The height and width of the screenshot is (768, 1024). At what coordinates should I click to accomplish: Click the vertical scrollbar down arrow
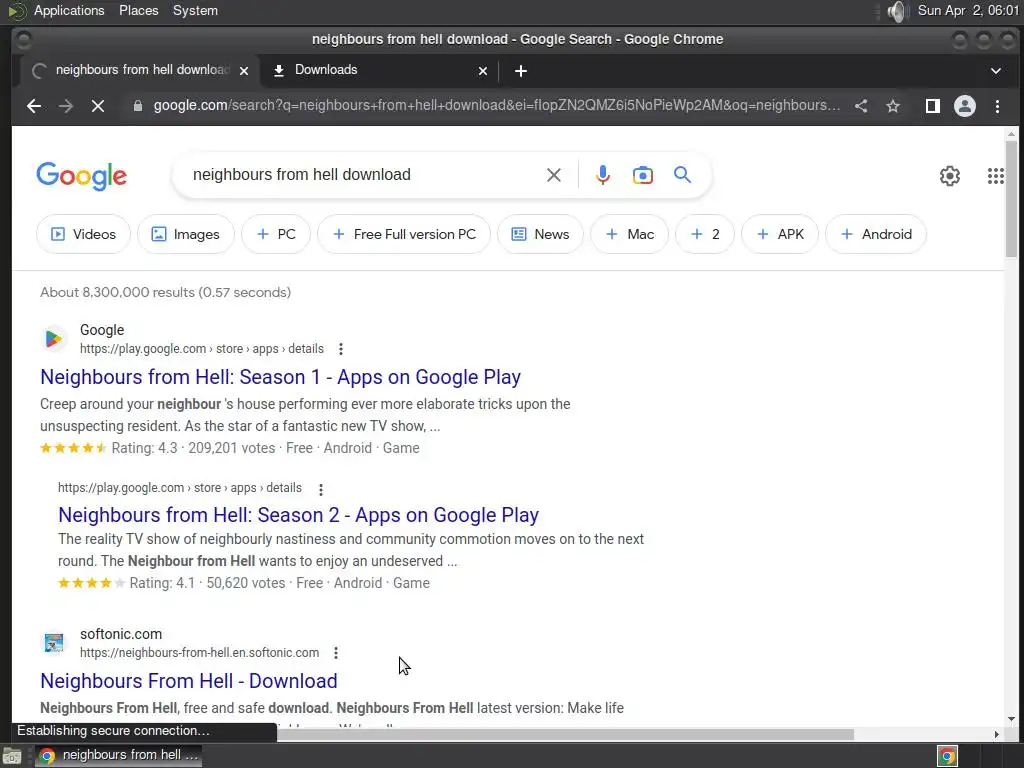tap(1012, 719)
